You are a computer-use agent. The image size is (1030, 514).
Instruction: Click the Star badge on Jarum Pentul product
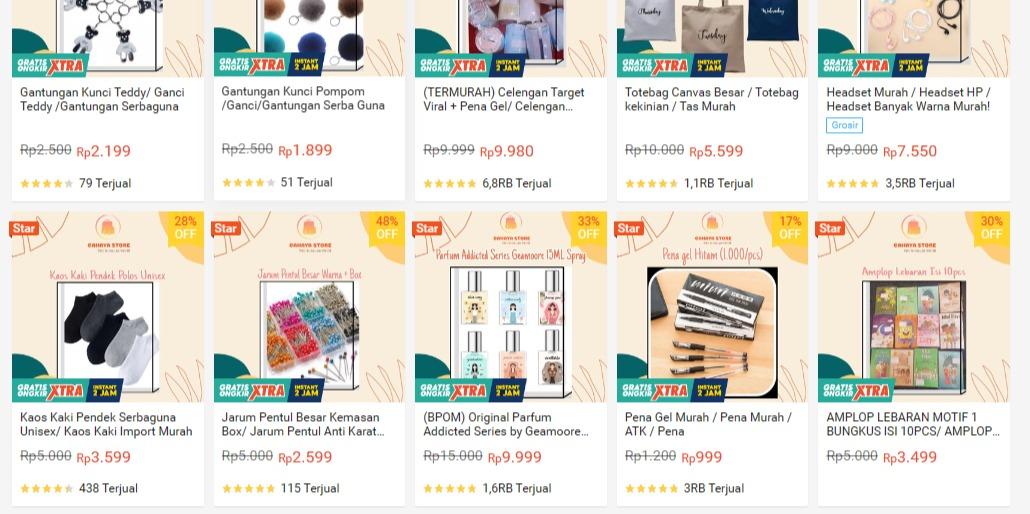[x=225, y=228]
